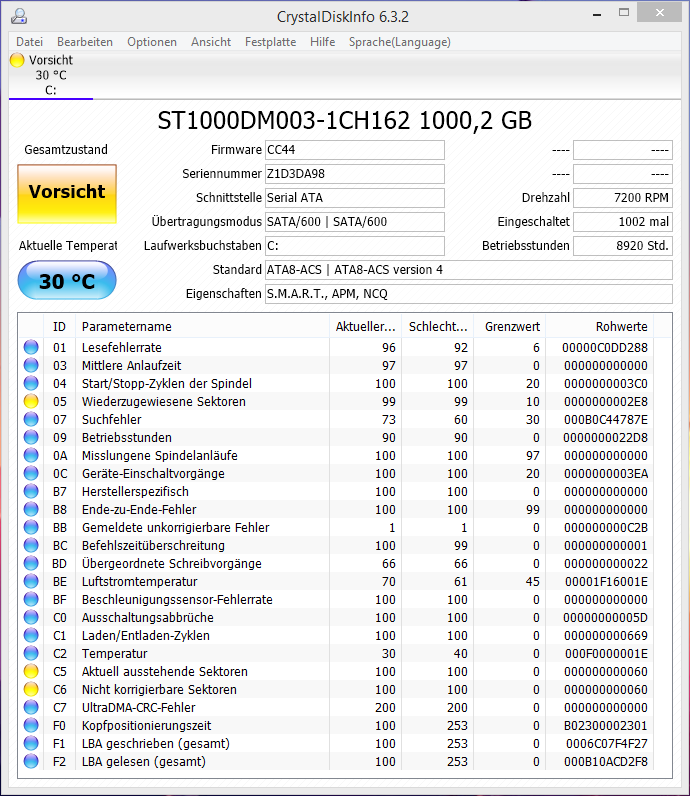Viewport: 690px width, 796px height.
Task: Click the yellow orb for Aktuell ausstehende Sektoren
Action: tap(31, 672)
